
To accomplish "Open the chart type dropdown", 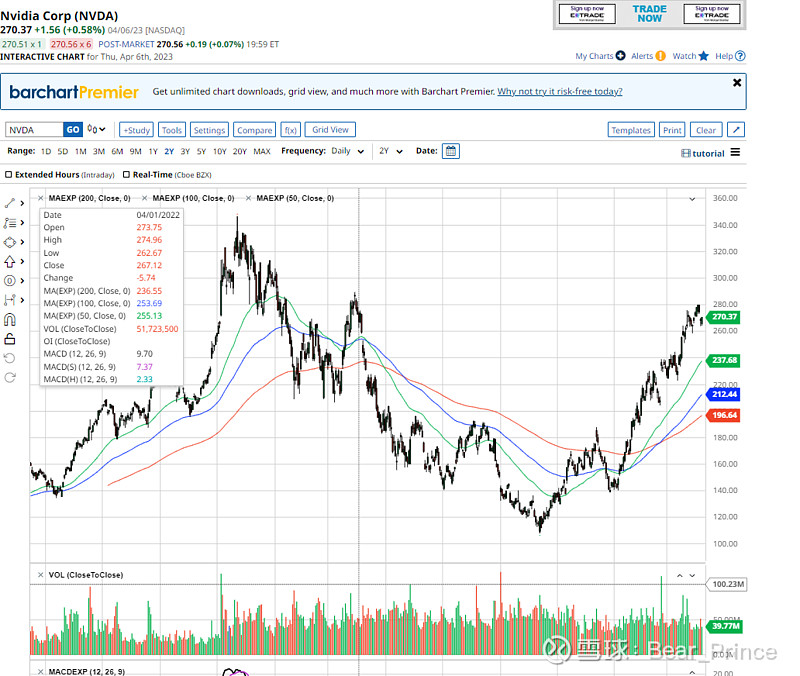I will tap(96, 130).
